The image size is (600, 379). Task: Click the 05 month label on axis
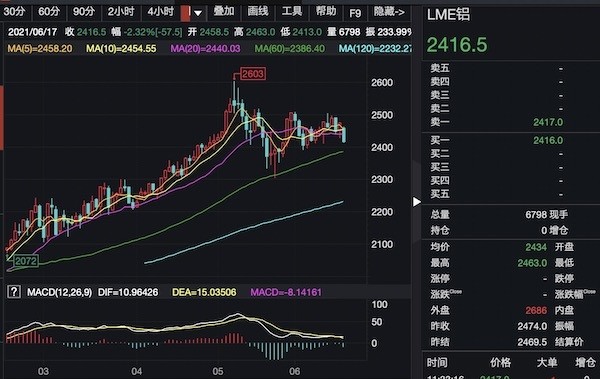(x=218, y=371)
